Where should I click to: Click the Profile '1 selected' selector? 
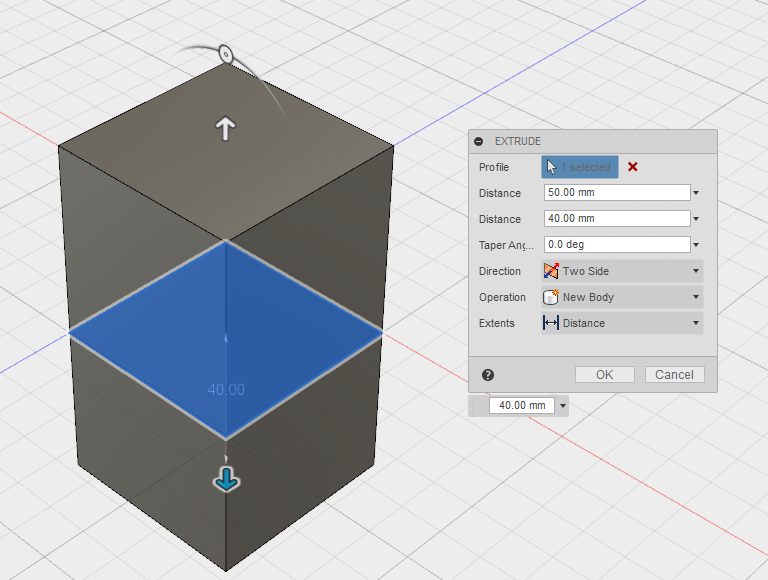580,167
